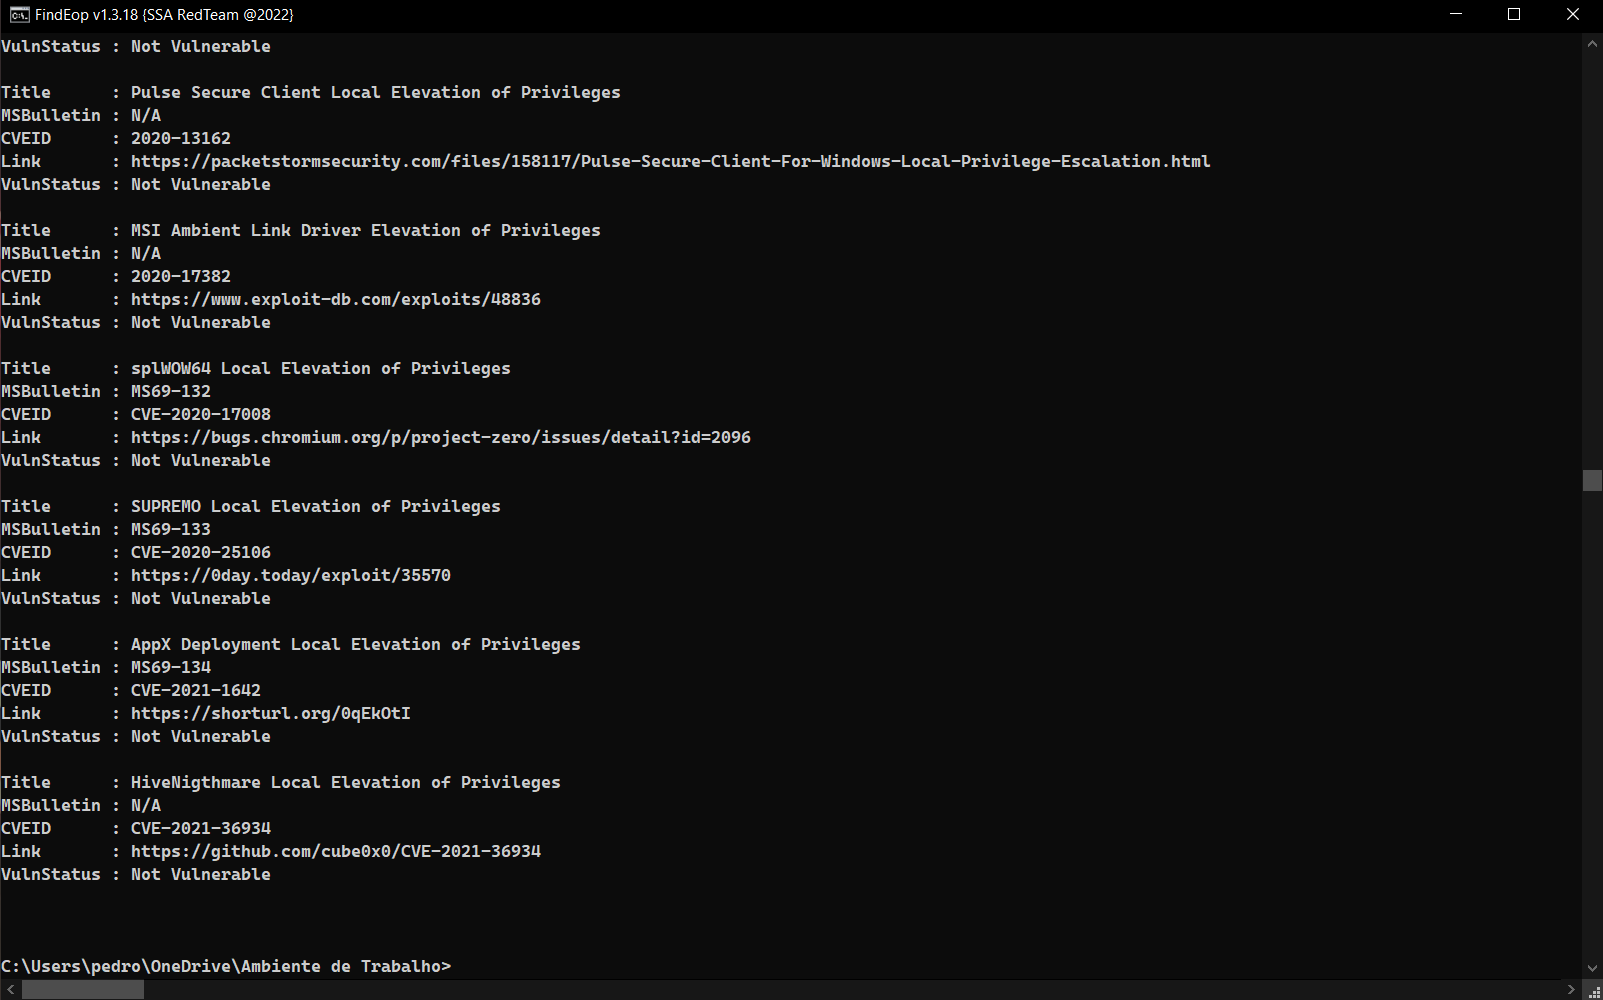Click the vertical scrollbar down arrow
The width and height of the screenshot is (1603, 1000).
point(1592,967)
